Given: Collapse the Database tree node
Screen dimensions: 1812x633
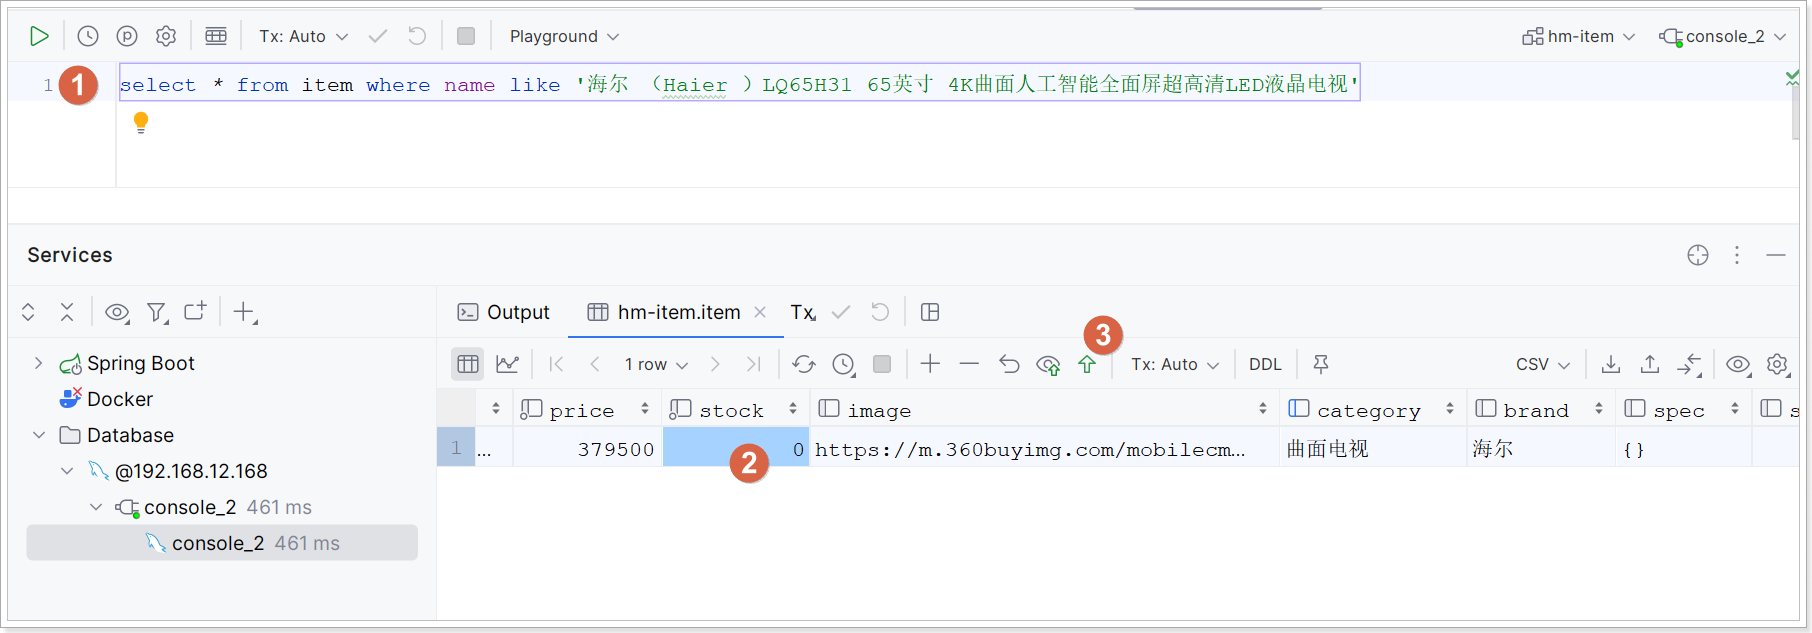Looking at the screenshot, I should [38, 435].
